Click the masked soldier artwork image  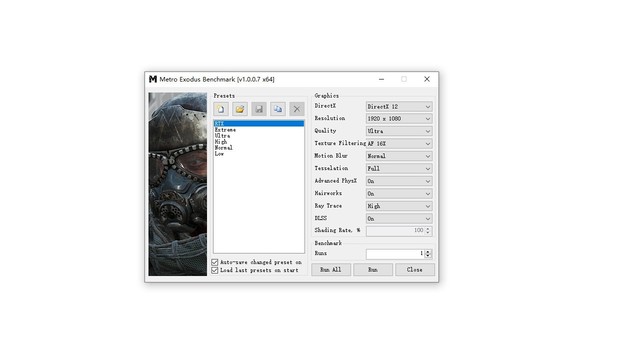178,184
